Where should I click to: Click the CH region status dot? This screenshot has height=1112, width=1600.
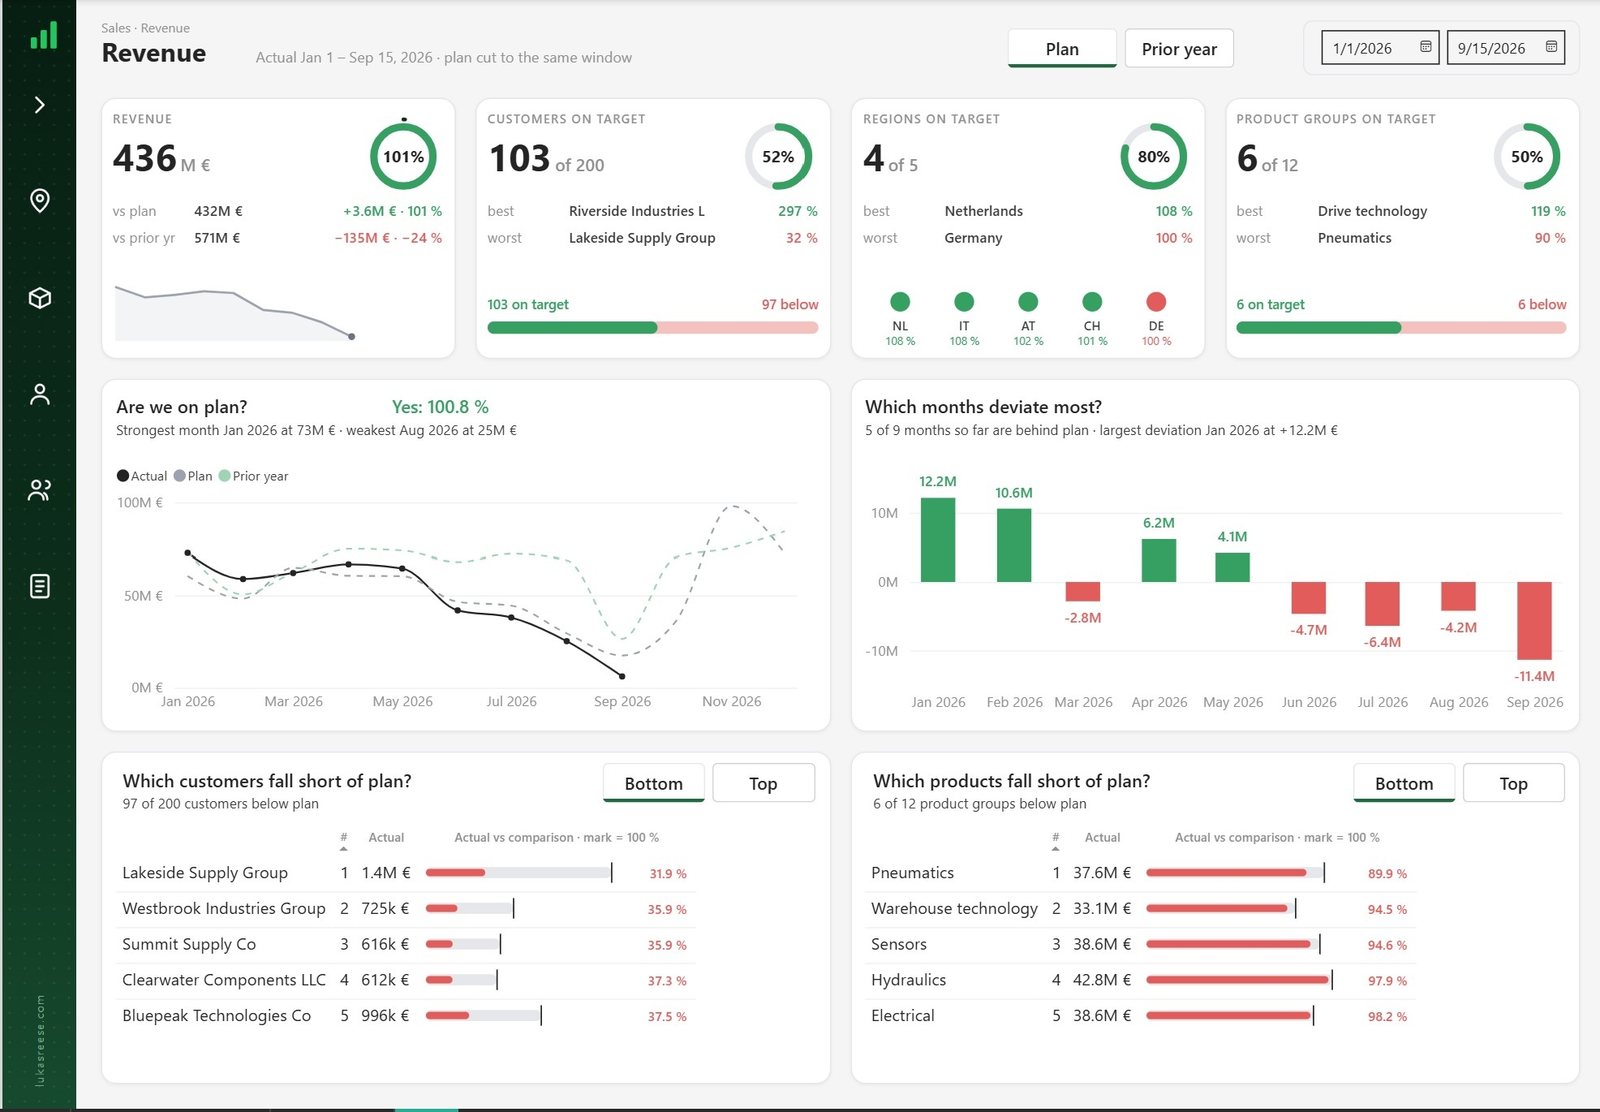1092,302
